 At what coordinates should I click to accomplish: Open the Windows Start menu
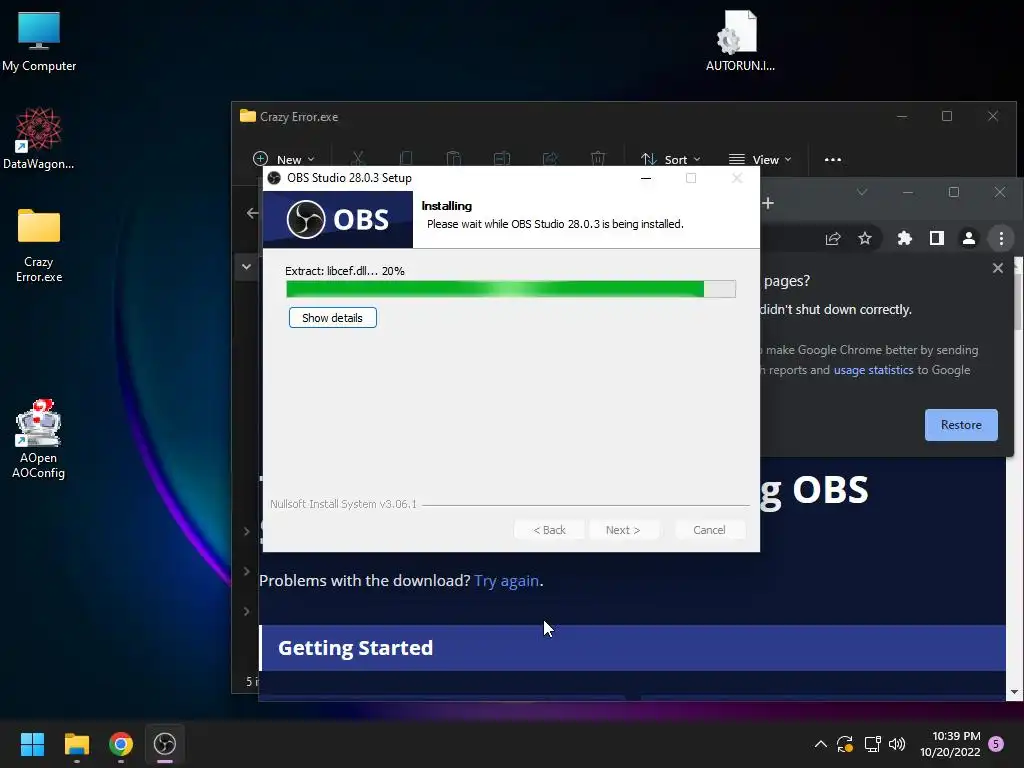pyautogui.click(x=32, y=744)
